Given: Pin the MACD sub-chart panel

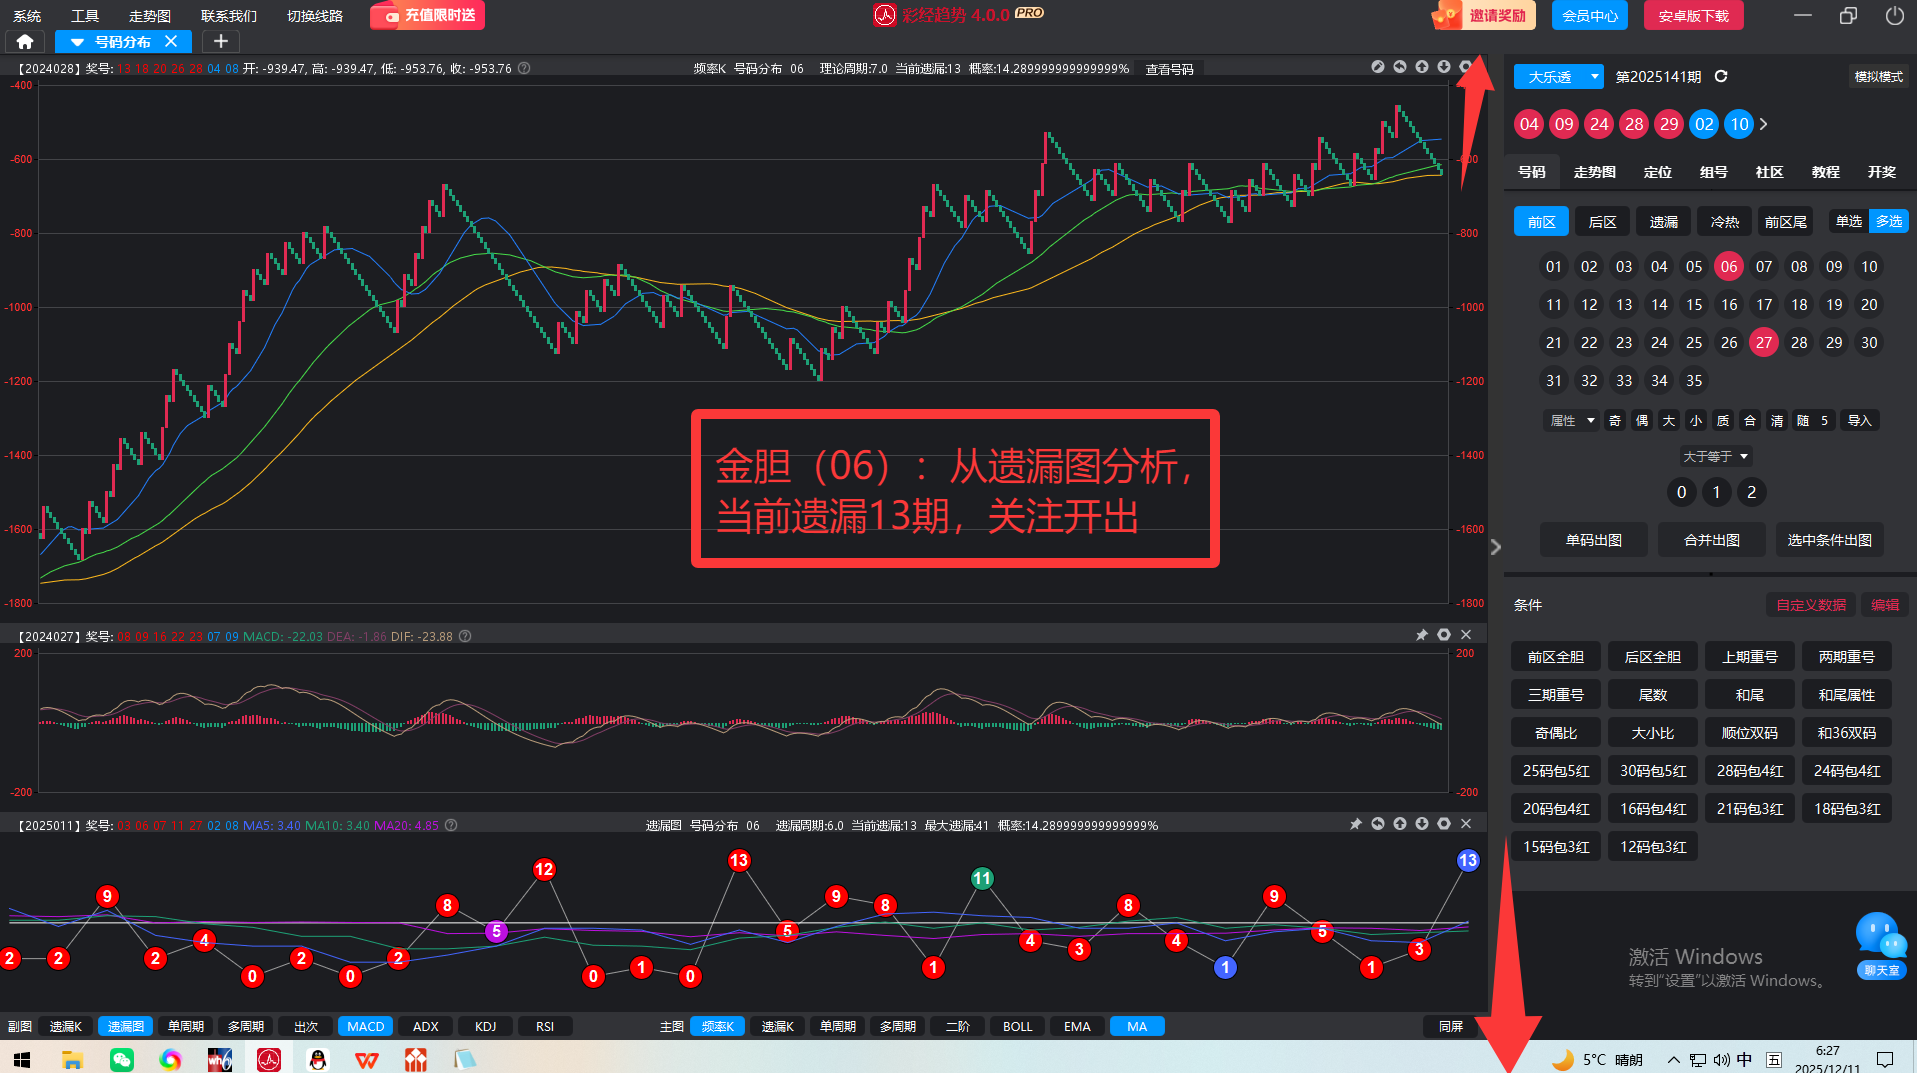Looking at the screenshot, I should [x=1421, y=635].
